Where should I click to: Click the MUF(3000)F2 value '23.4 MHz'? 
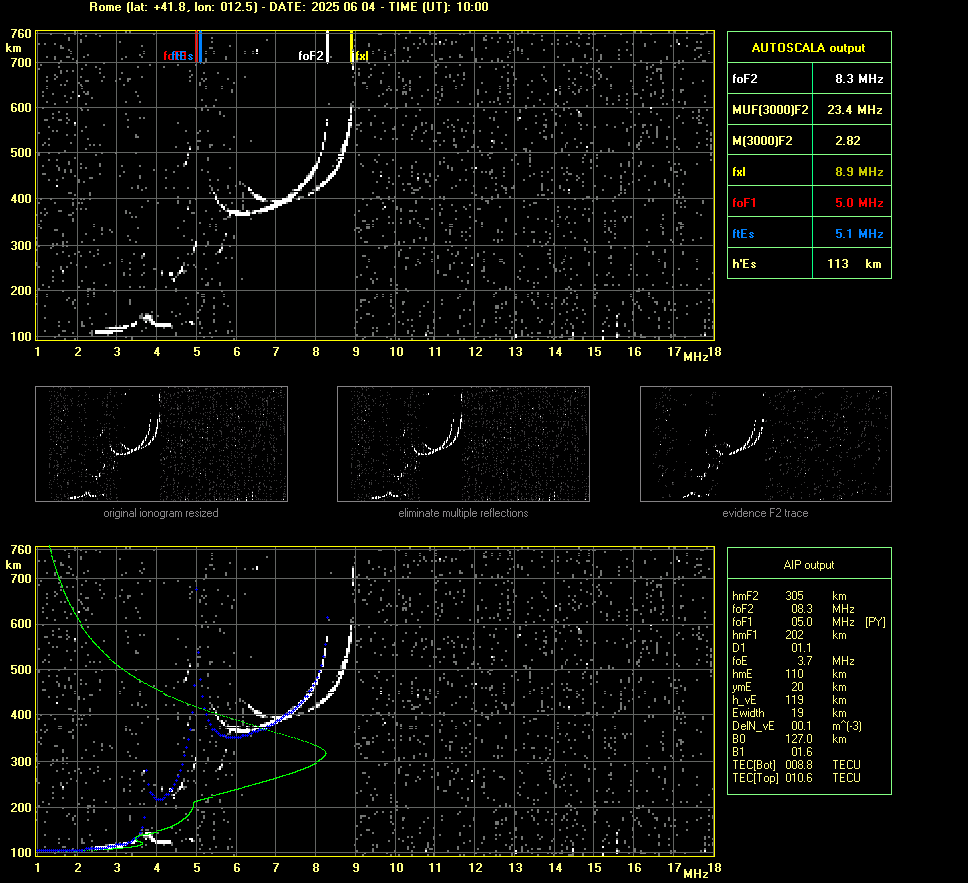pos(854,110)
